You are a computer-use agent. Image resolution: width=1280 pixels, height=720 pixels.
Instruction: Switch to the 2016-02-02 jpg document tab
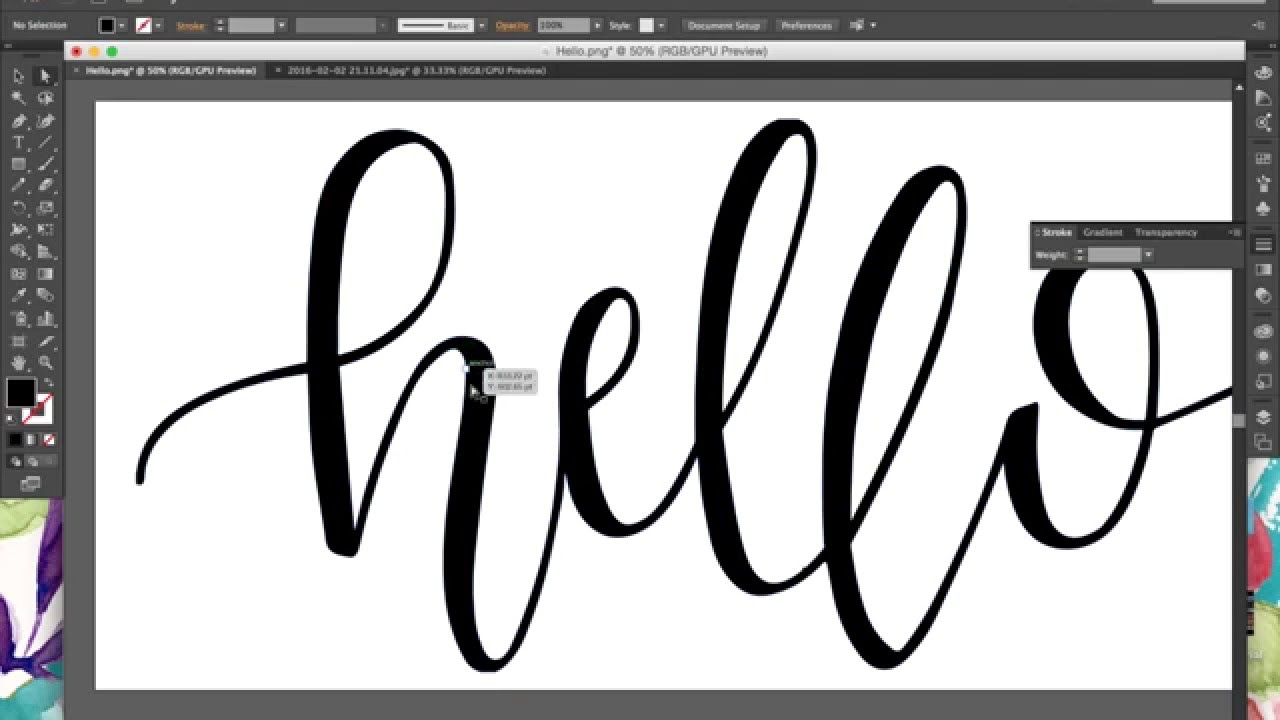(416, 71)
